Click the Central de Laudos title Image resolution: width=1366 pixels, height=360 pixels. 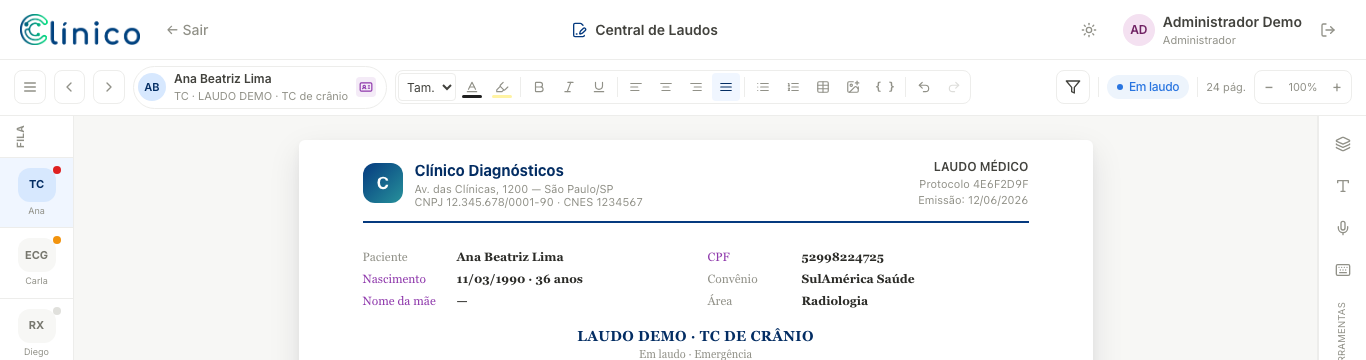click(x=645, y=30)
